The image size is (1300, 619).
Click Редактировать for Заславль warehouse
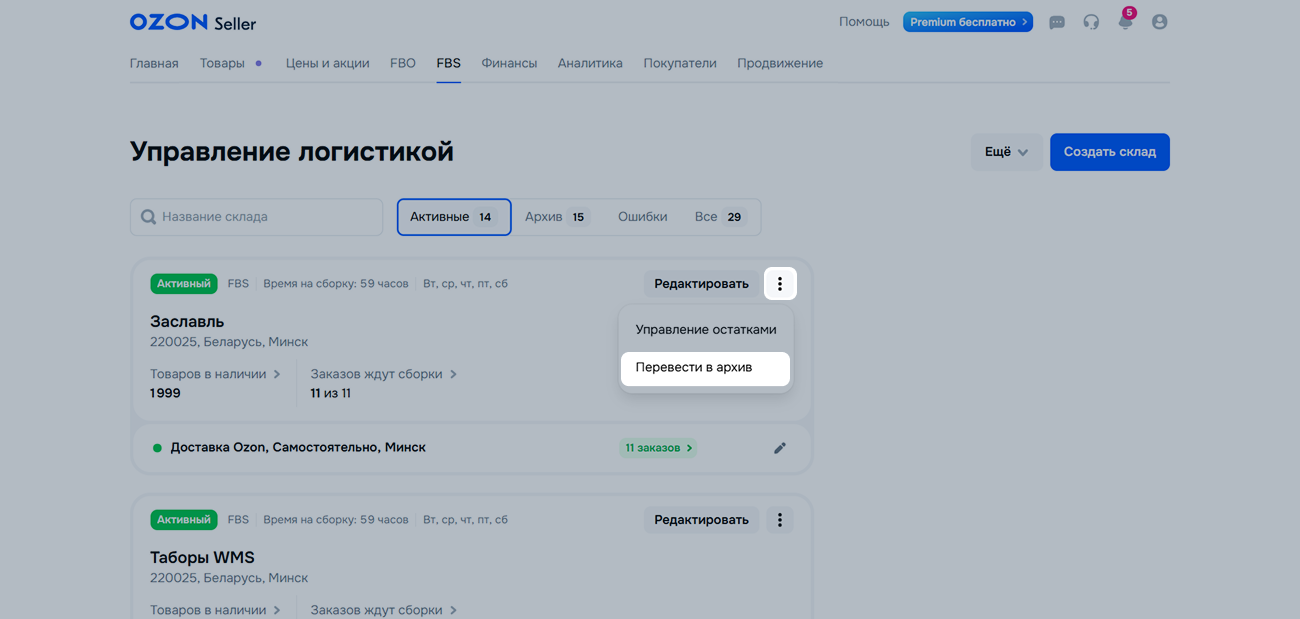pos(701,284)
